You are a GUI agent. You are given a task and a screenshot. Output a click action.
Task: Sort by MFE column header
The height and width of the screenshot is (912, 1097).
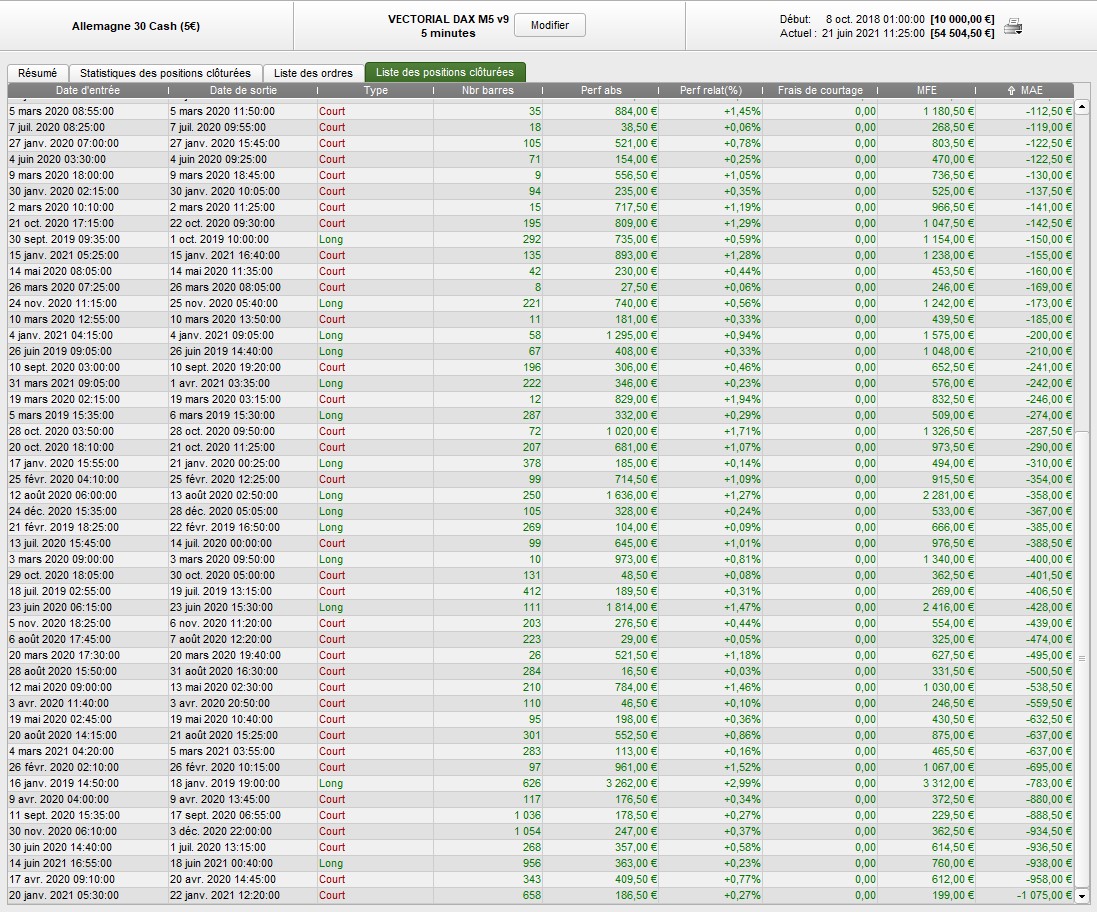tap(927, 91)
